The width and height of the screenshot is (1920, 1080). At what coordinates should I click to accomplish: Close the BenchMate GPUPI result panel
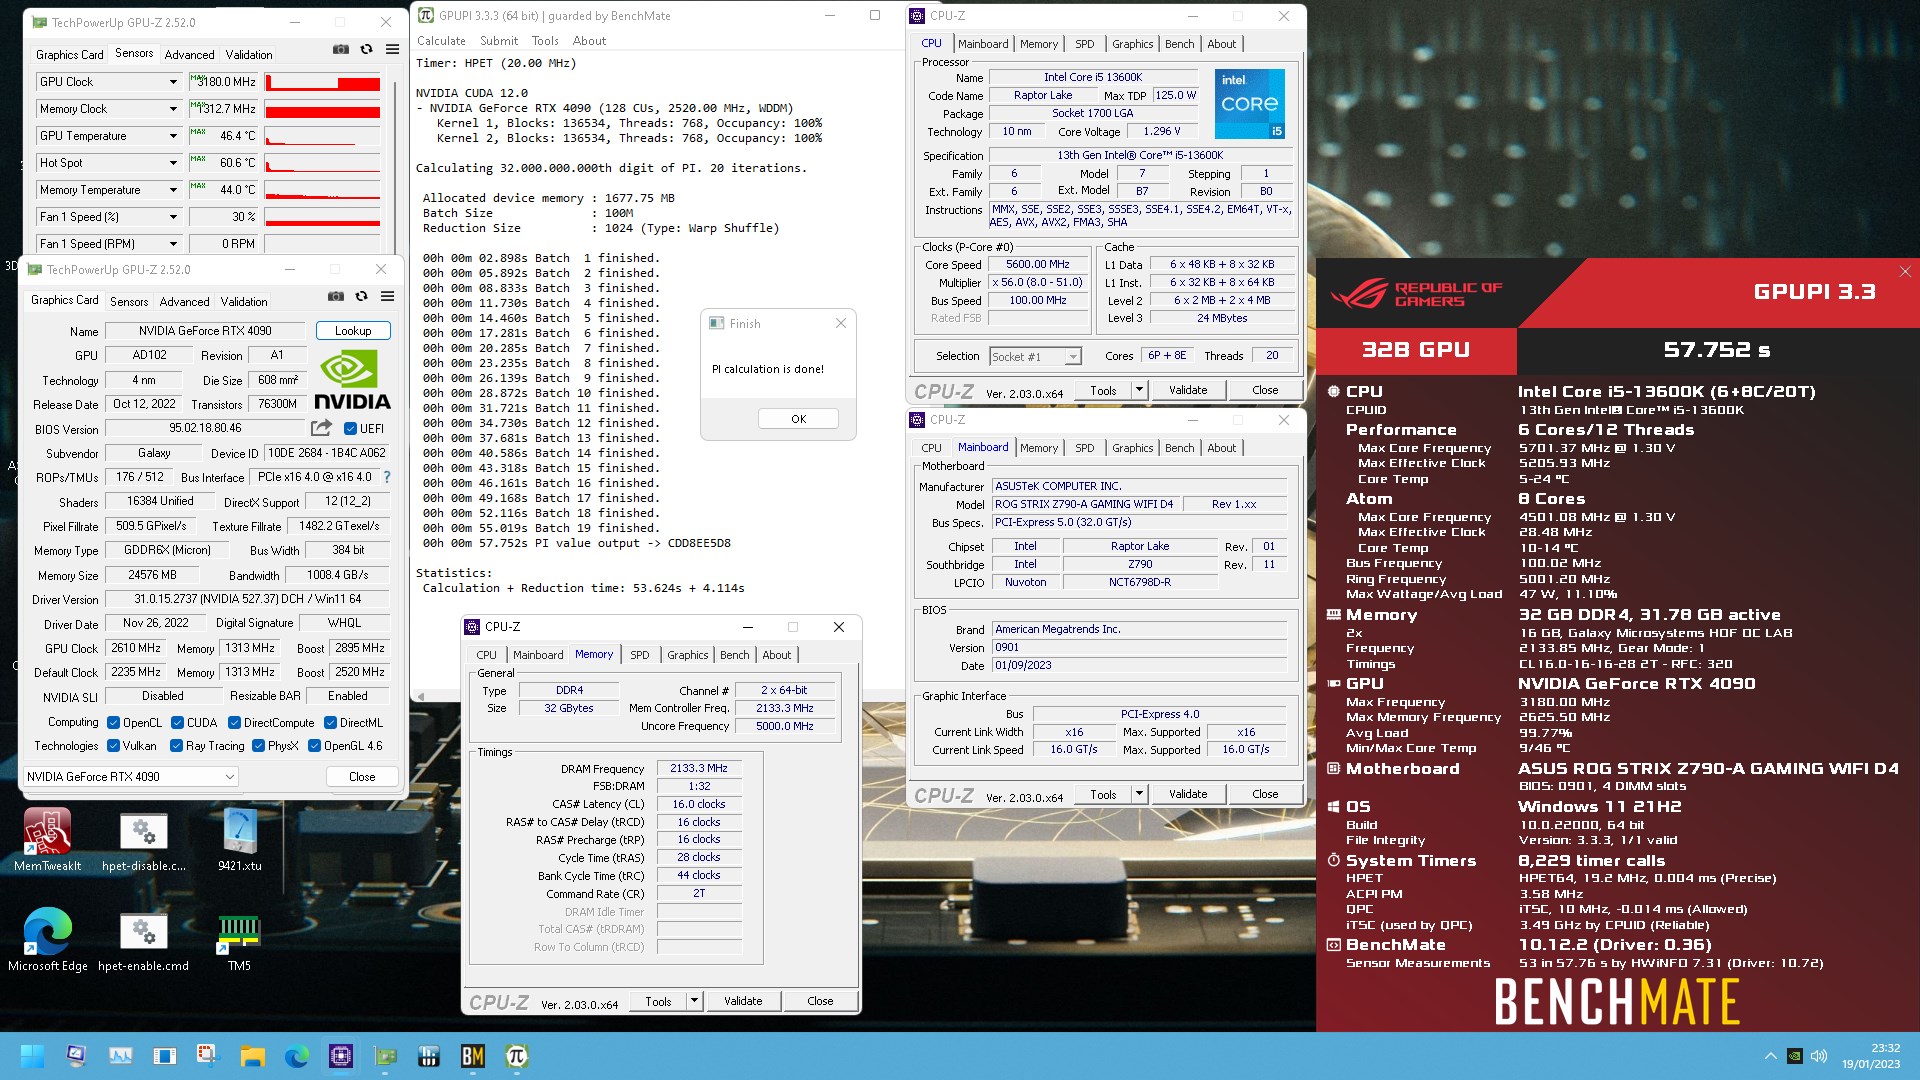click(x=1904, y=272)
